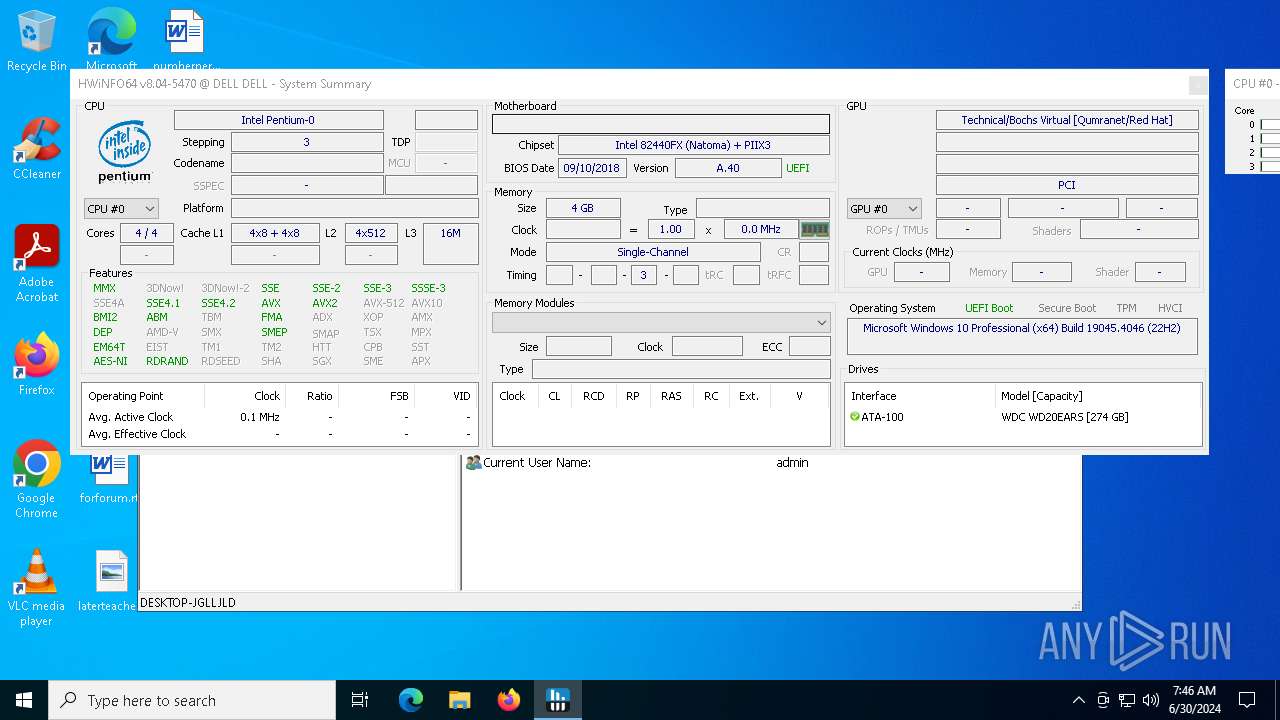Click the Cores 4 / 4 field

146,233
